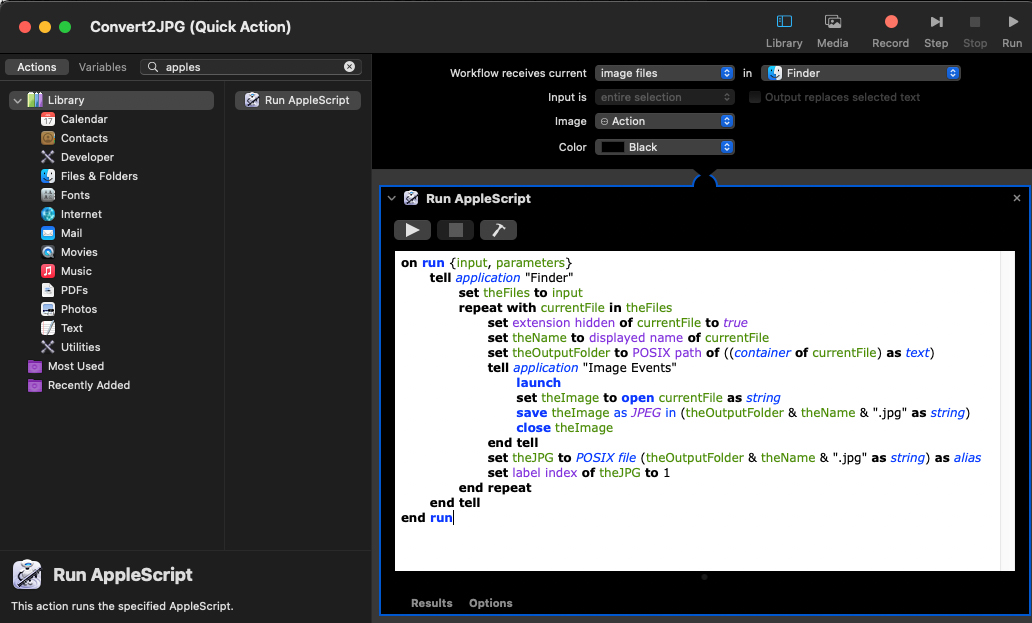The image size is (1032, 623).
Task: Select the Files & Folders category
Action: [x=99, y=176]
